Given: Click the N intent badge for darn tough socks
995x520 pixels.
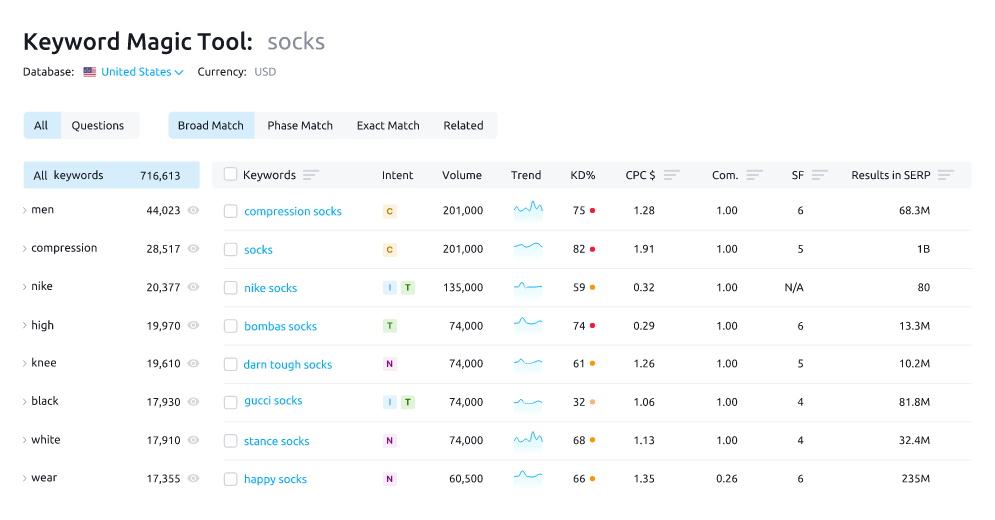Looking at the screenshot, I should (x=390, y=364).
